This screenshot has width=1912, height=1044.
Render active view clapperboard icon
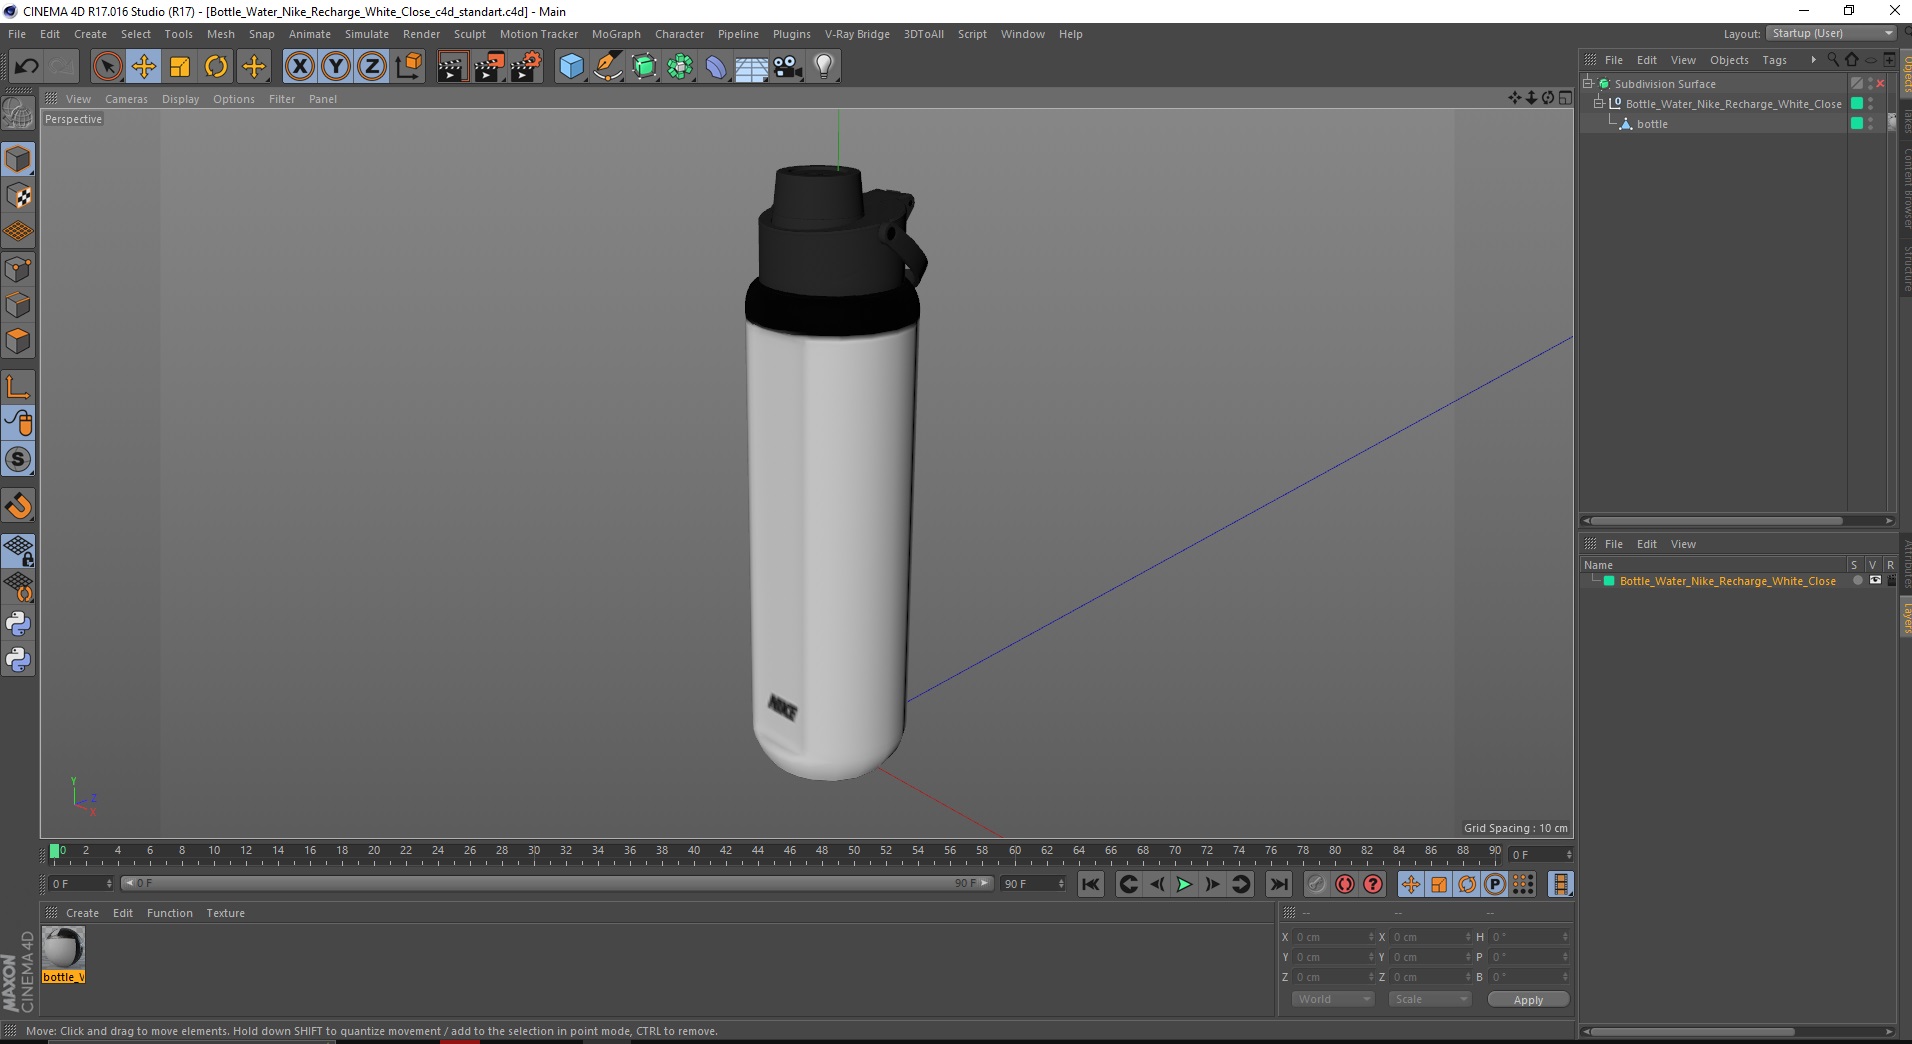[x=452, y=67]
